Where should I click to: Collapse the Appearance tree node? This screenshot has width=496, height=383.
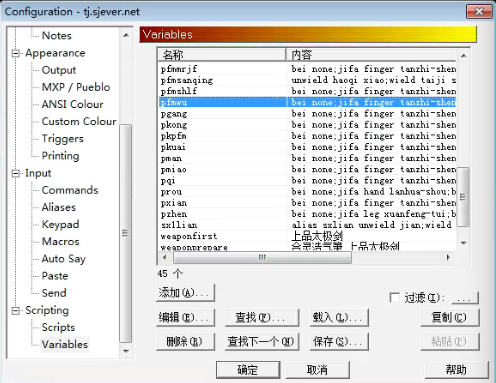click(x=16, y=53)
